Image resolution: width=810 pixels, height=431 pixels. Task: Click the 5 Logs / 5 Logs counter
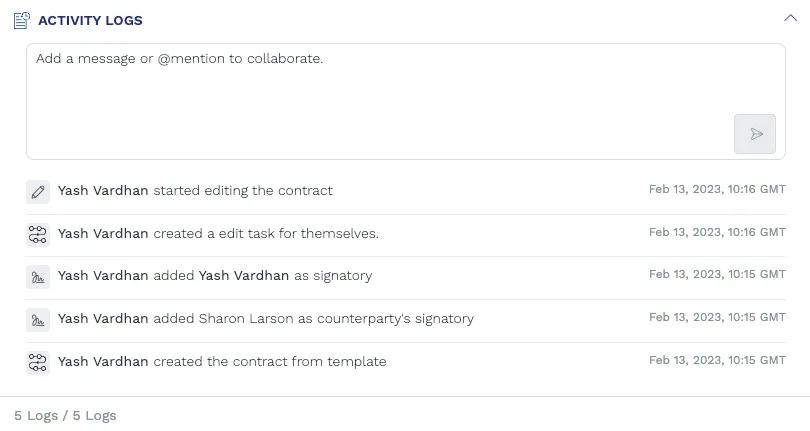pos(65,416)
